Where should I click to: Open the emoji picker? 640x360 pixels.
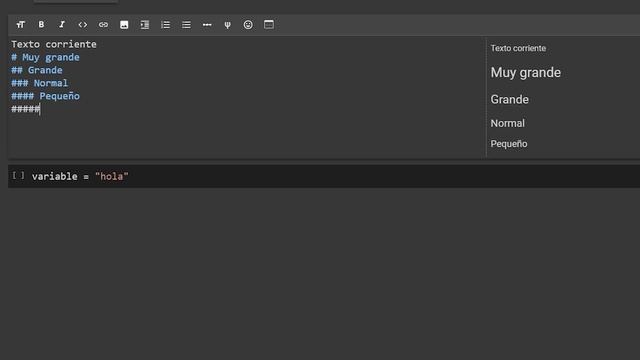(x=248, y=25)
